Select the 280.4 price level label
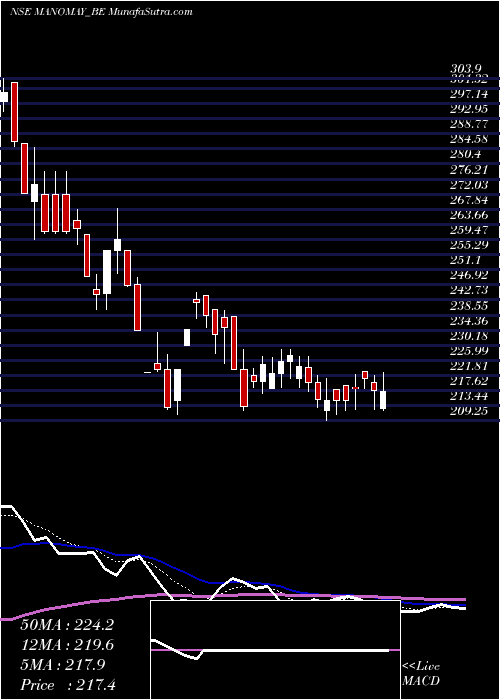Viewport: 500px width, 700px height. [466, 154]
